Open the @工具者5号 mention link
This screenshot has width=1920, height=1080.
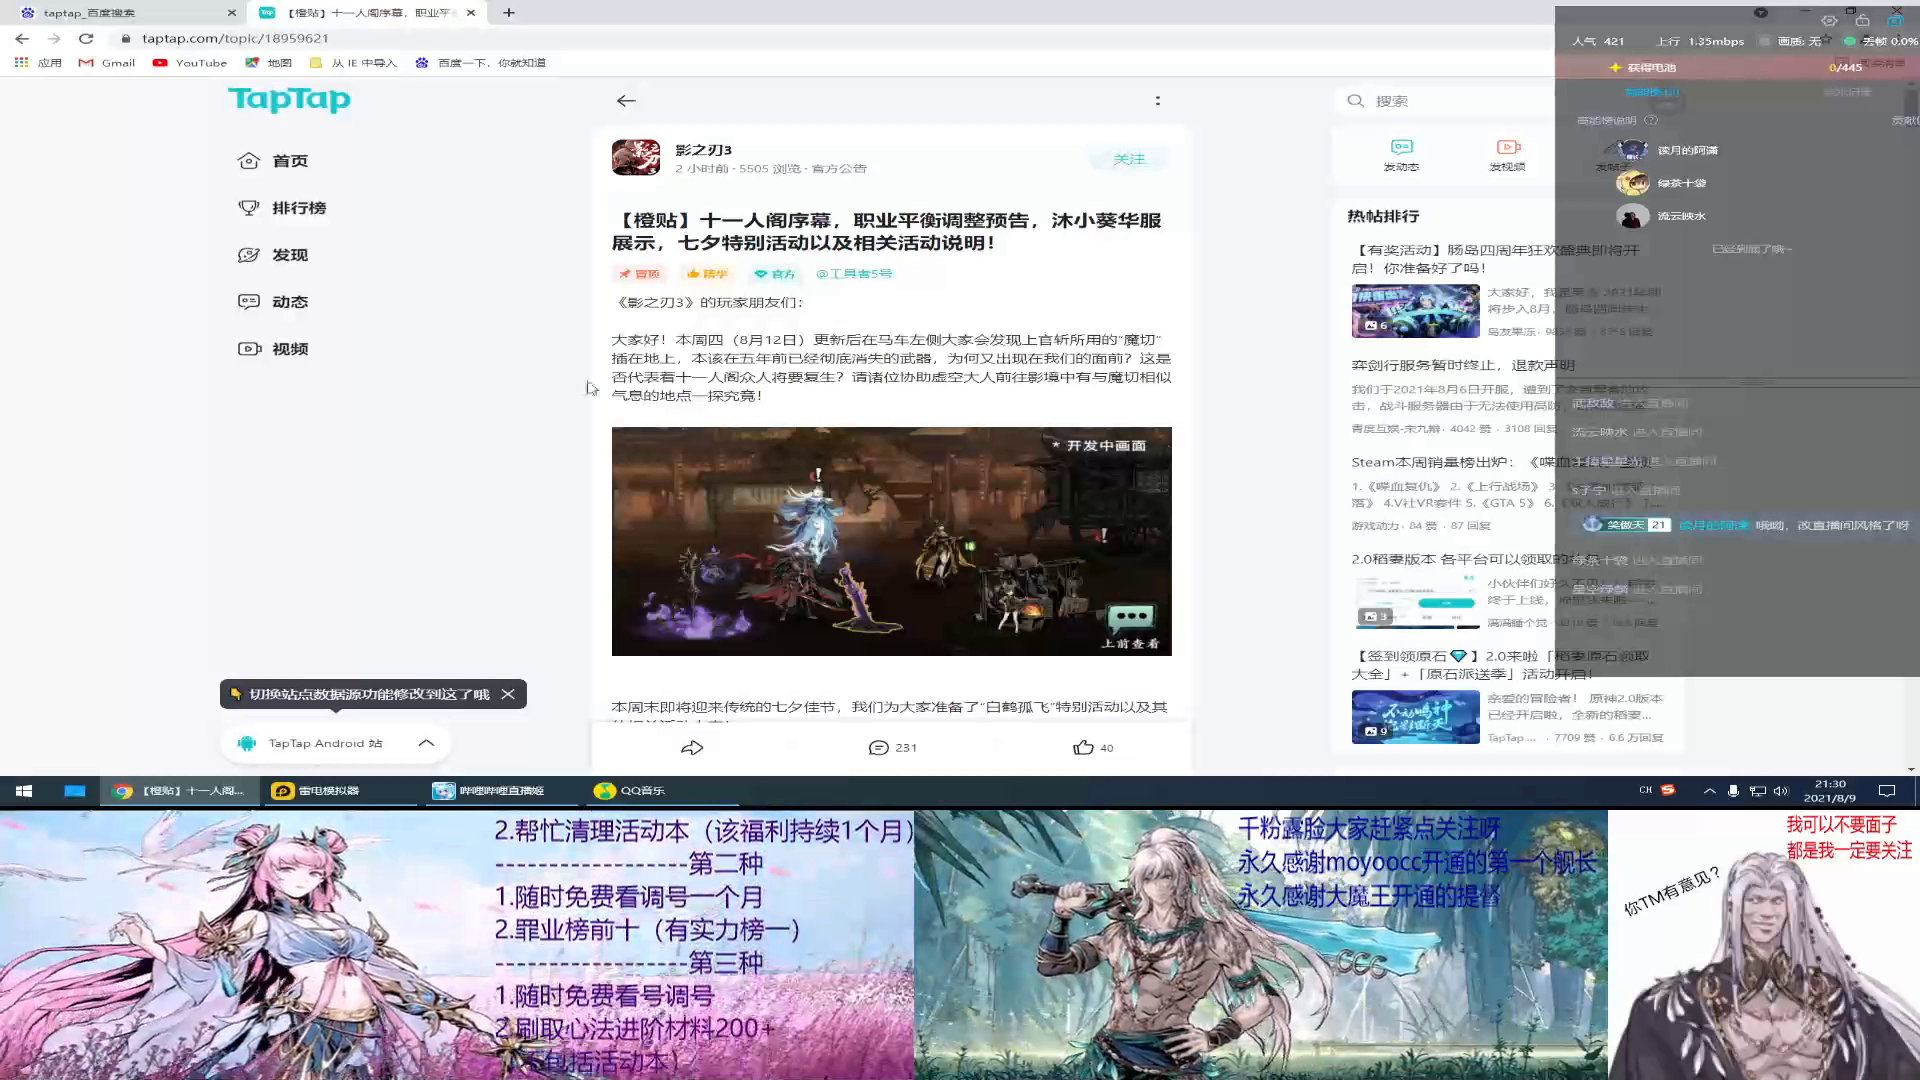(x=854, y=273)
